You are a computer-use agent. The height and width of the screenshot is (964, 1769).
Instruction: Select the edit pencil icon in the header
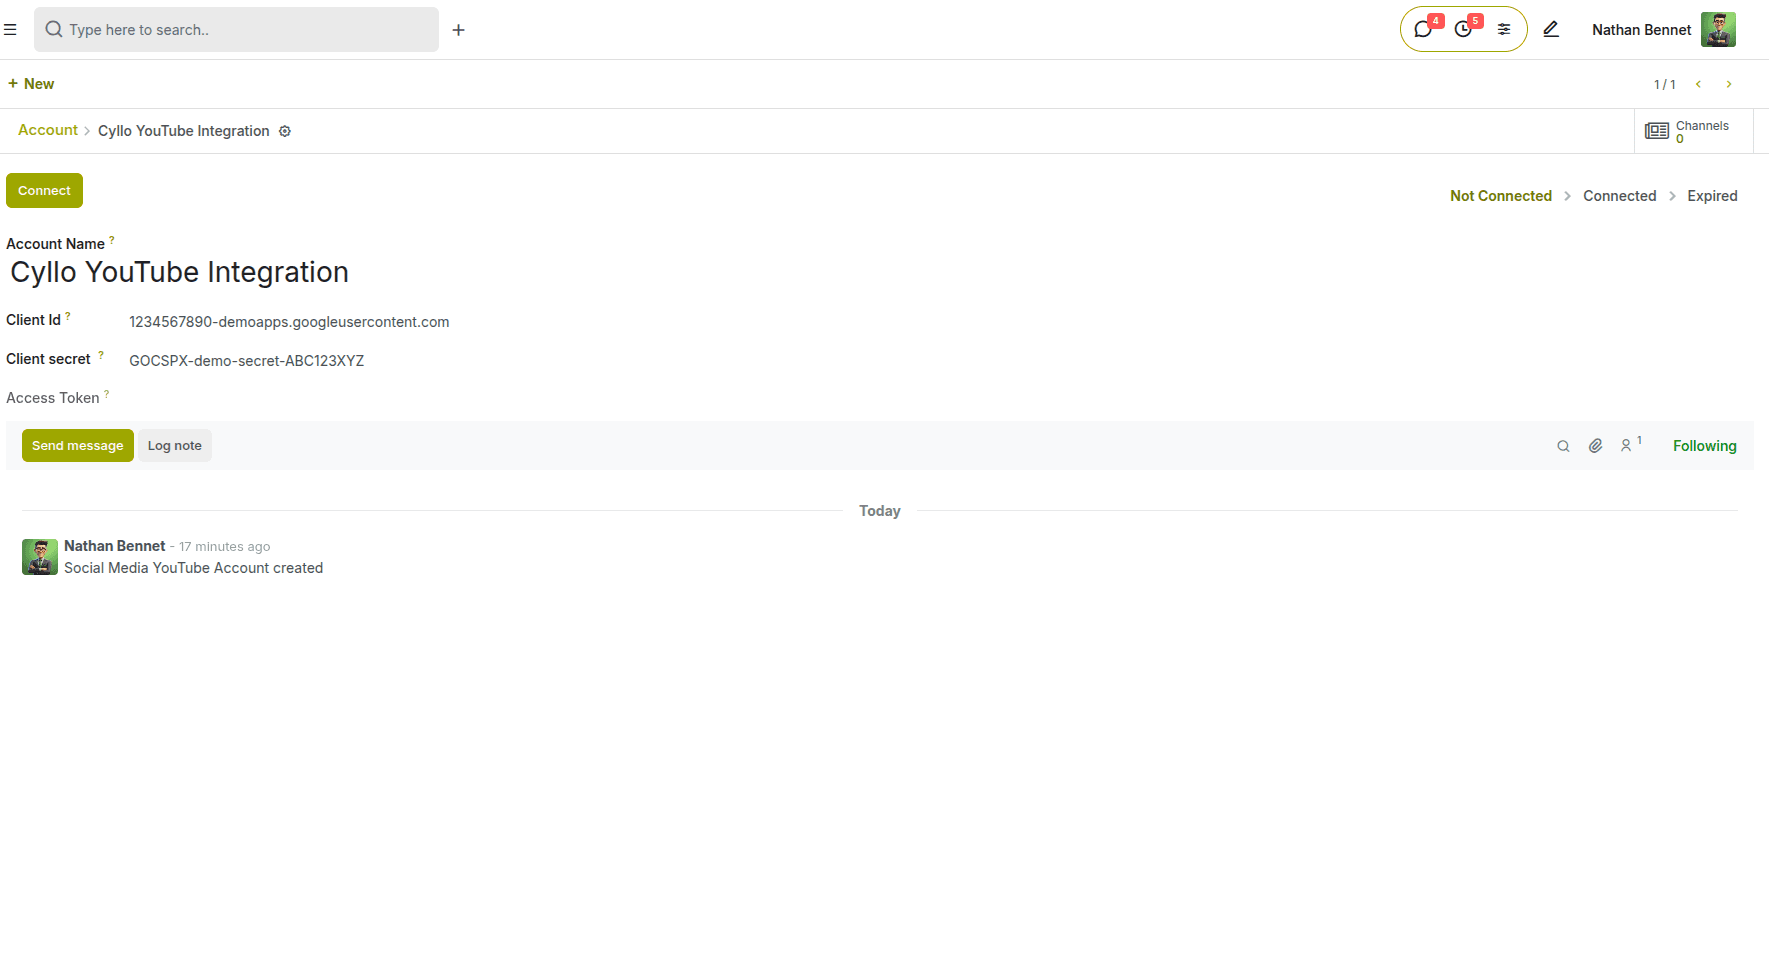click(1551, 29)
